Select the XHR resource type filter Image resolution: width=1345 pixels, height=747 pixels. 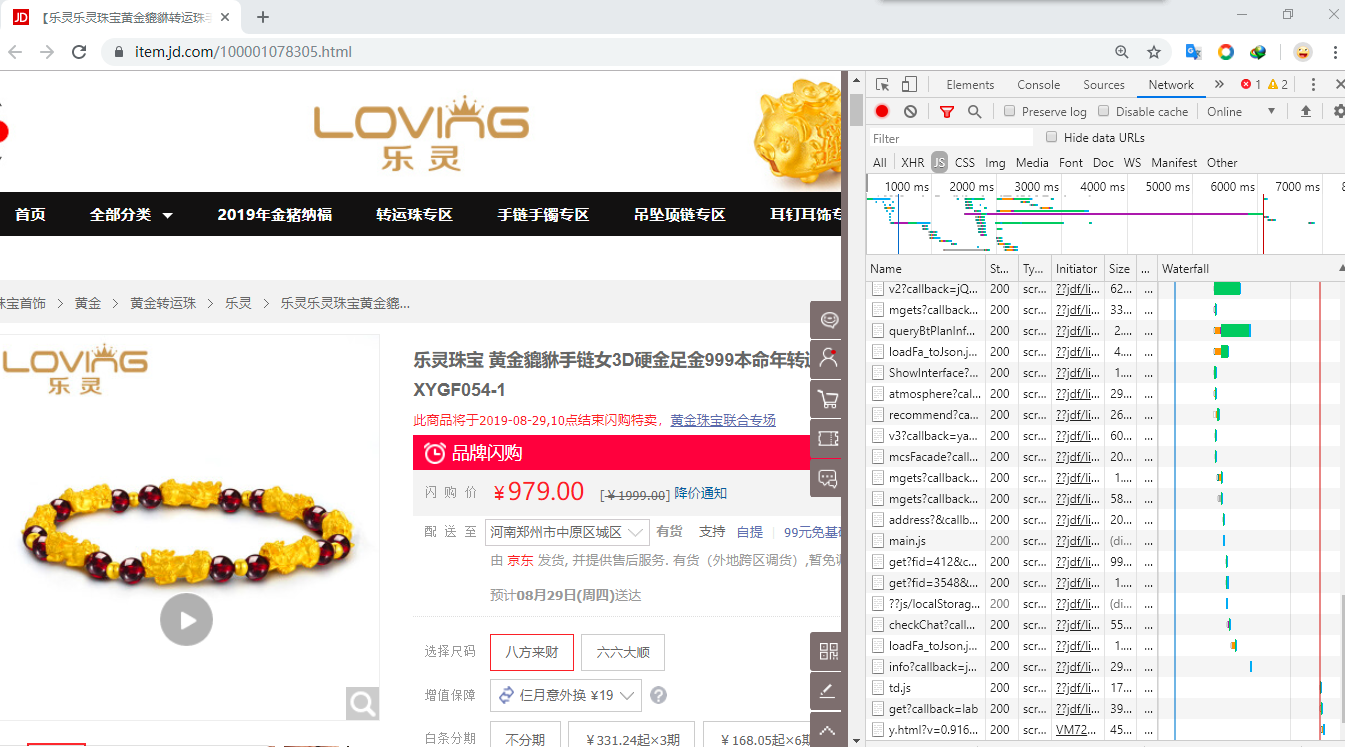pos(912,162)
